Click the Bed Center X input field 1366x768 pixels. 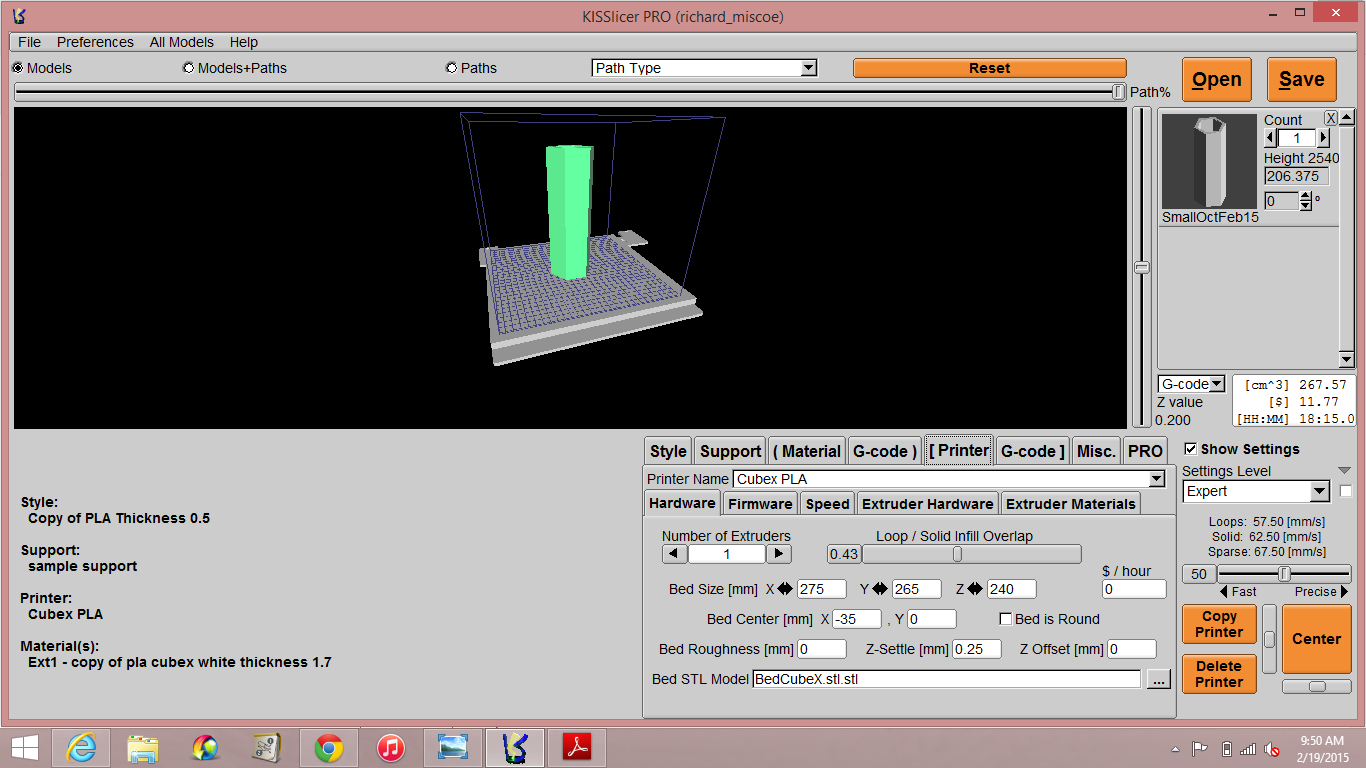(856, 619)
